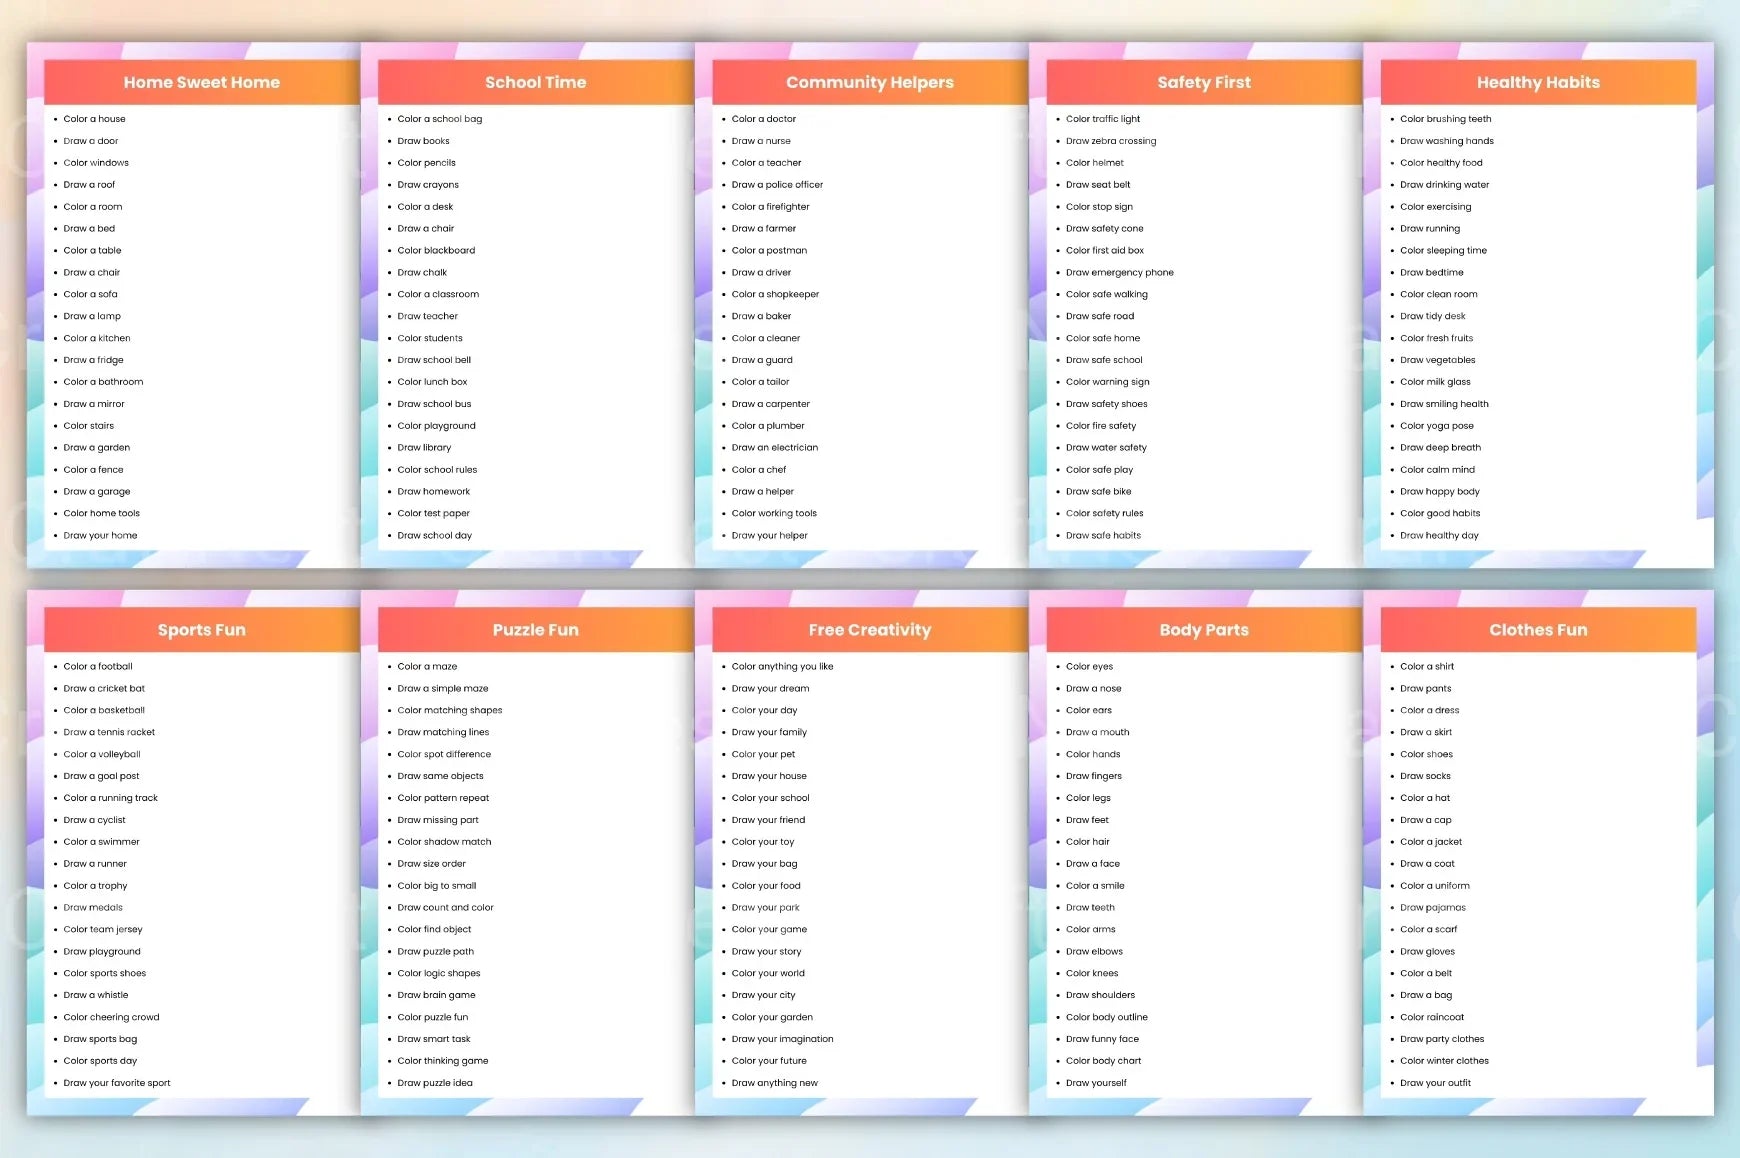The height and width of the screenshot is (1158, 1740).
Task: Click the 'Color spot difference' list item
Action: point(444,755)
